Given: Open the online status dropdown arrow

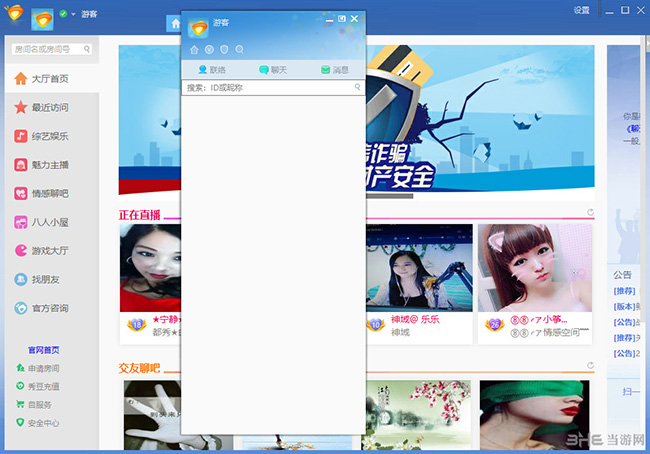Looking at the screenshot, I should pyautogui.click(x=73, y=14).
